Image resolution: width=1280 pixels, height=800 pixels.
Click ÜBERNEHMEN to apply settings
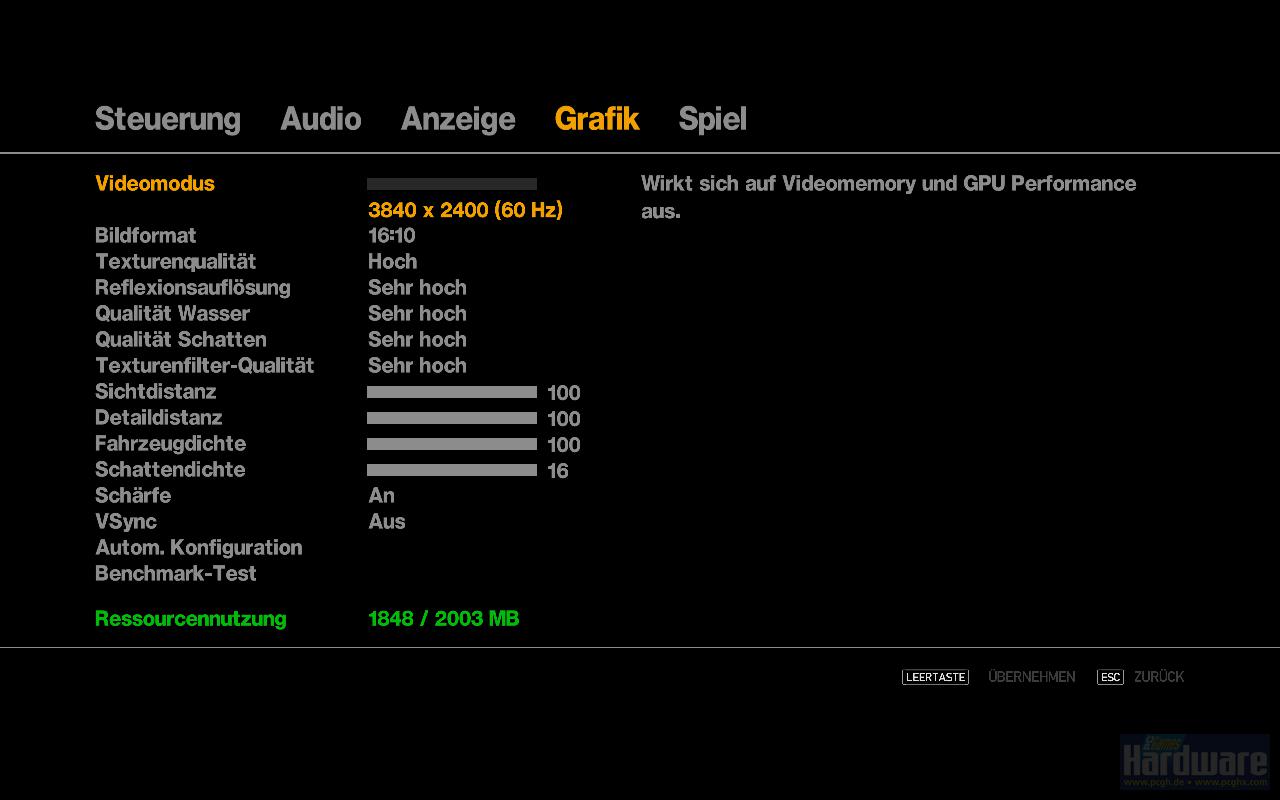1032,677
